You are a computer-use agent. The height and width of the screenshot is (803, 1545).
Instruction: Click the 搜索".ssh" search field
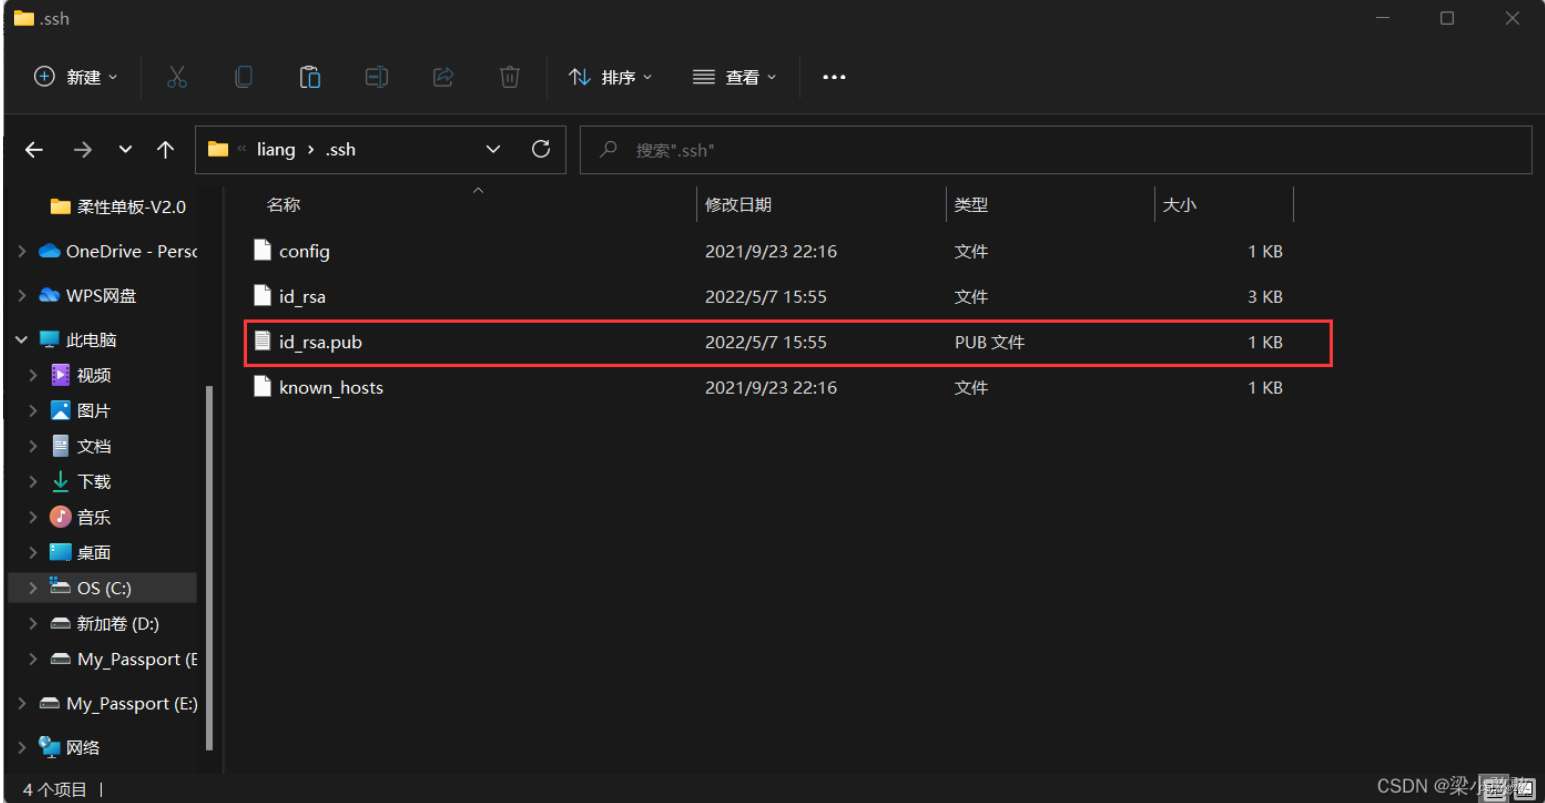point(1056,149)
